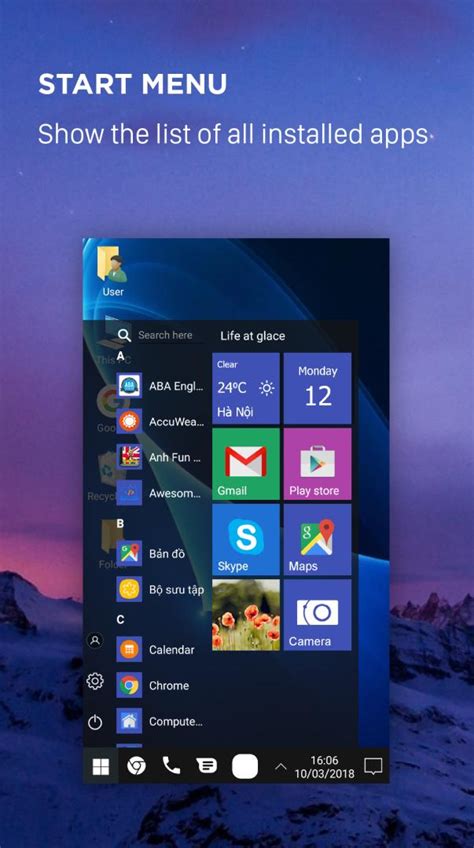Open the notification center icon
Screen dimensions: 474x848
pyautogui.click(x=373, y=766)
